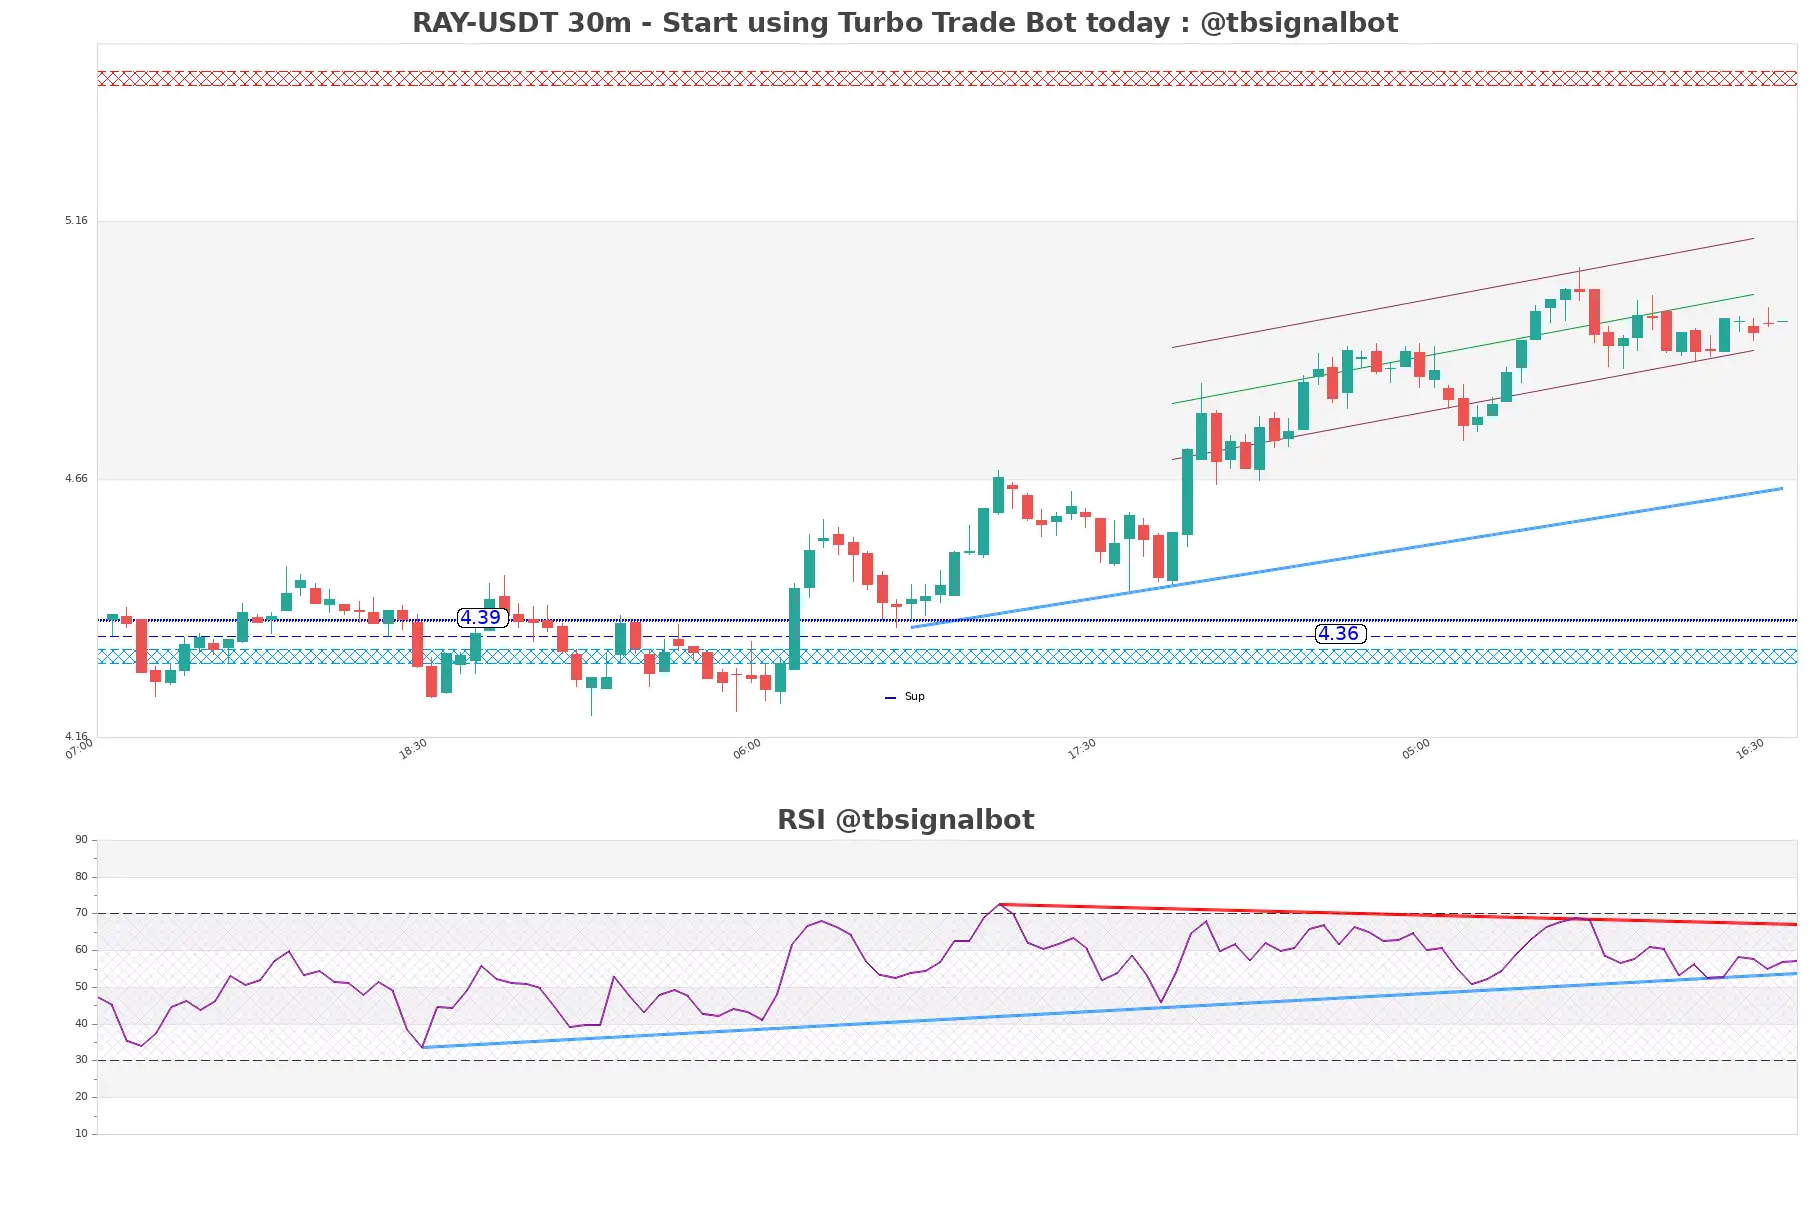Click the RSI 30 axis label

81,1060
